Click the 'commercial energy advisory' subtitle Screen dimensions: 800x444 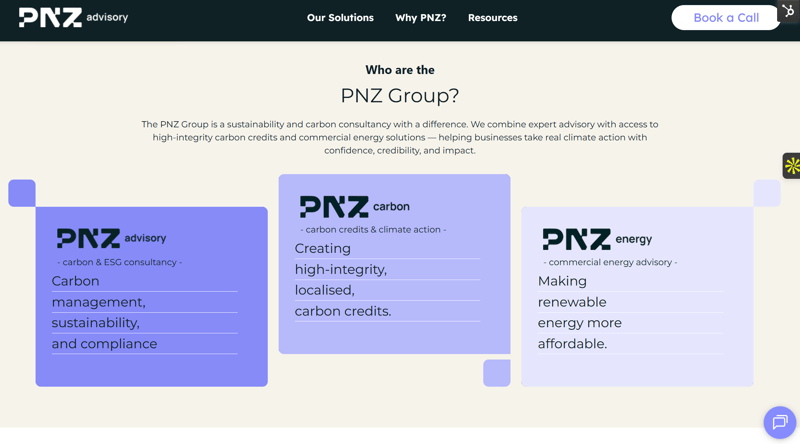click(x=610, y=262)
